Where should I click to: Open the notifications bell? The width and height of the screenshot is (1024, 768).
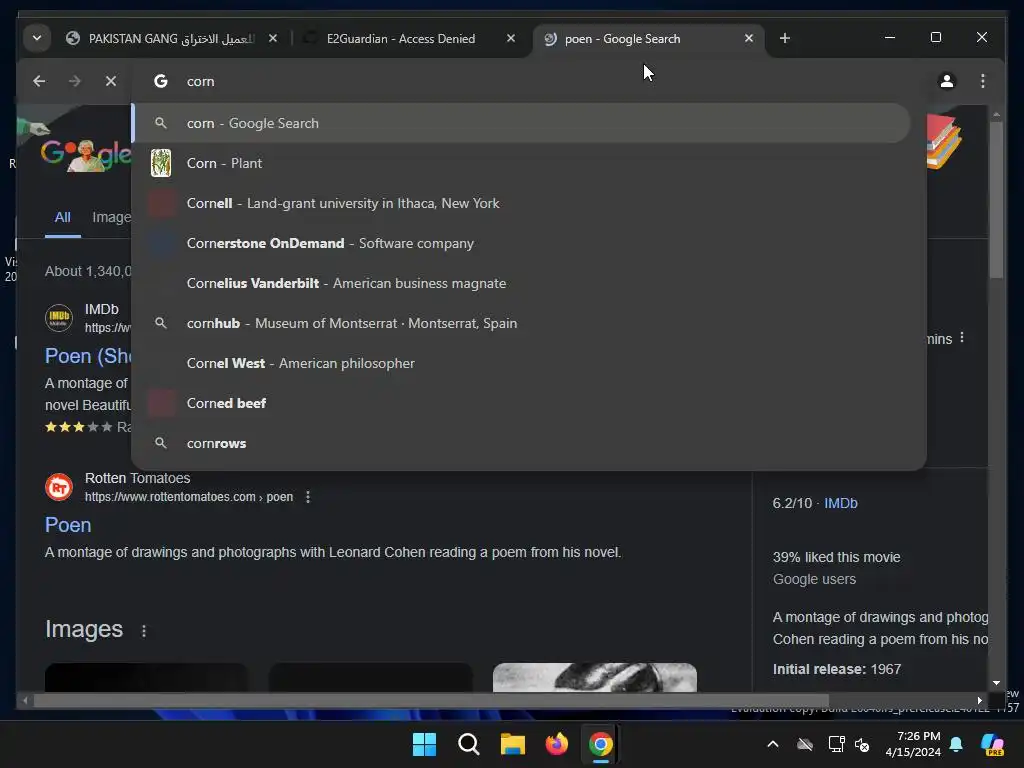pyautogui.click(x=956, y=744)
